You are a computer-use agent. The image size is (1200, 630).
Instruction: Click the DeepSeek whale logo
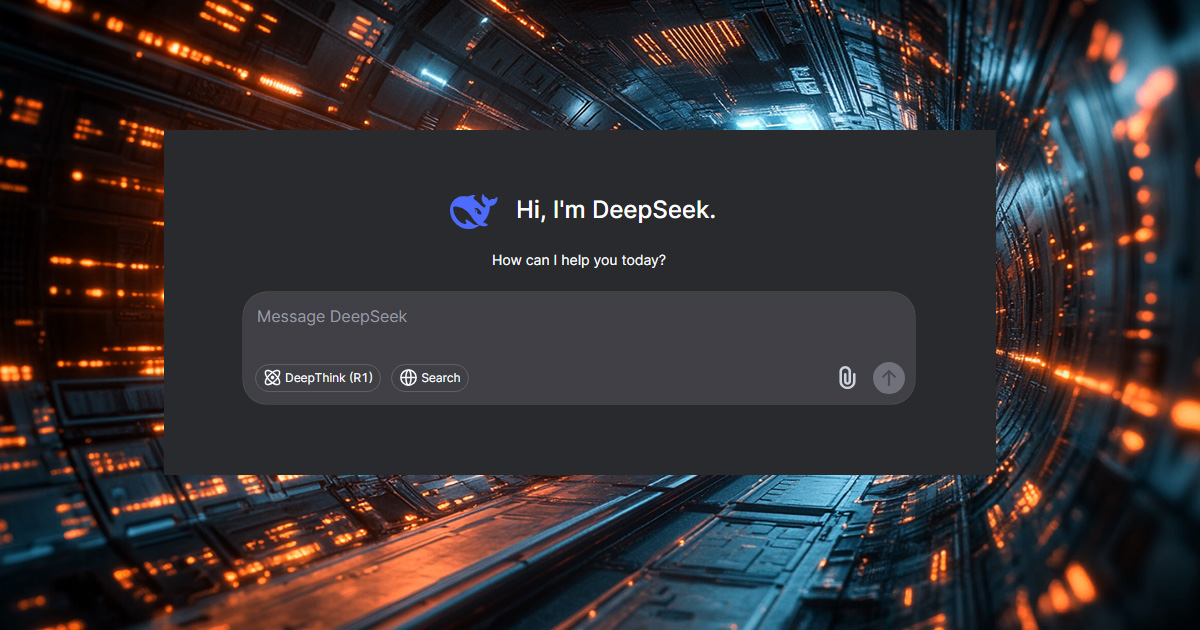click(474, 211)
